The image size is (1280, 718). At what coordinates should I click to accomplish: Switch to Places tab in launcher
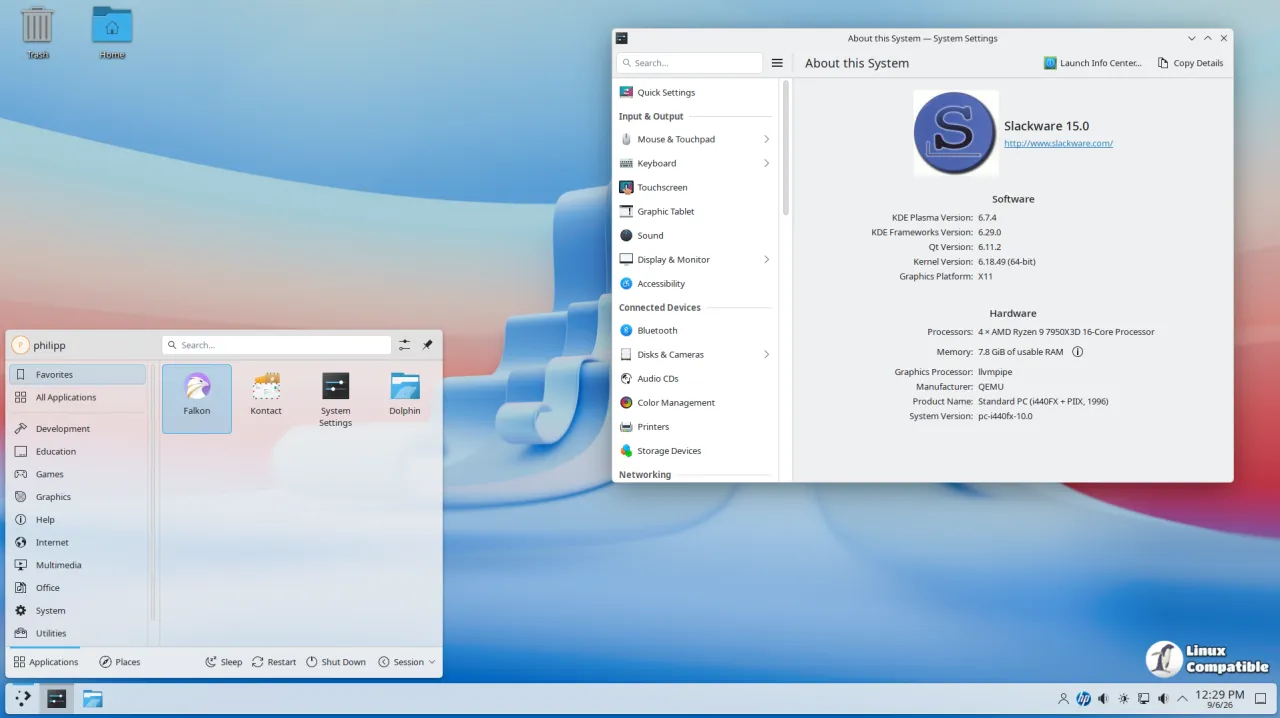[120, 662]
